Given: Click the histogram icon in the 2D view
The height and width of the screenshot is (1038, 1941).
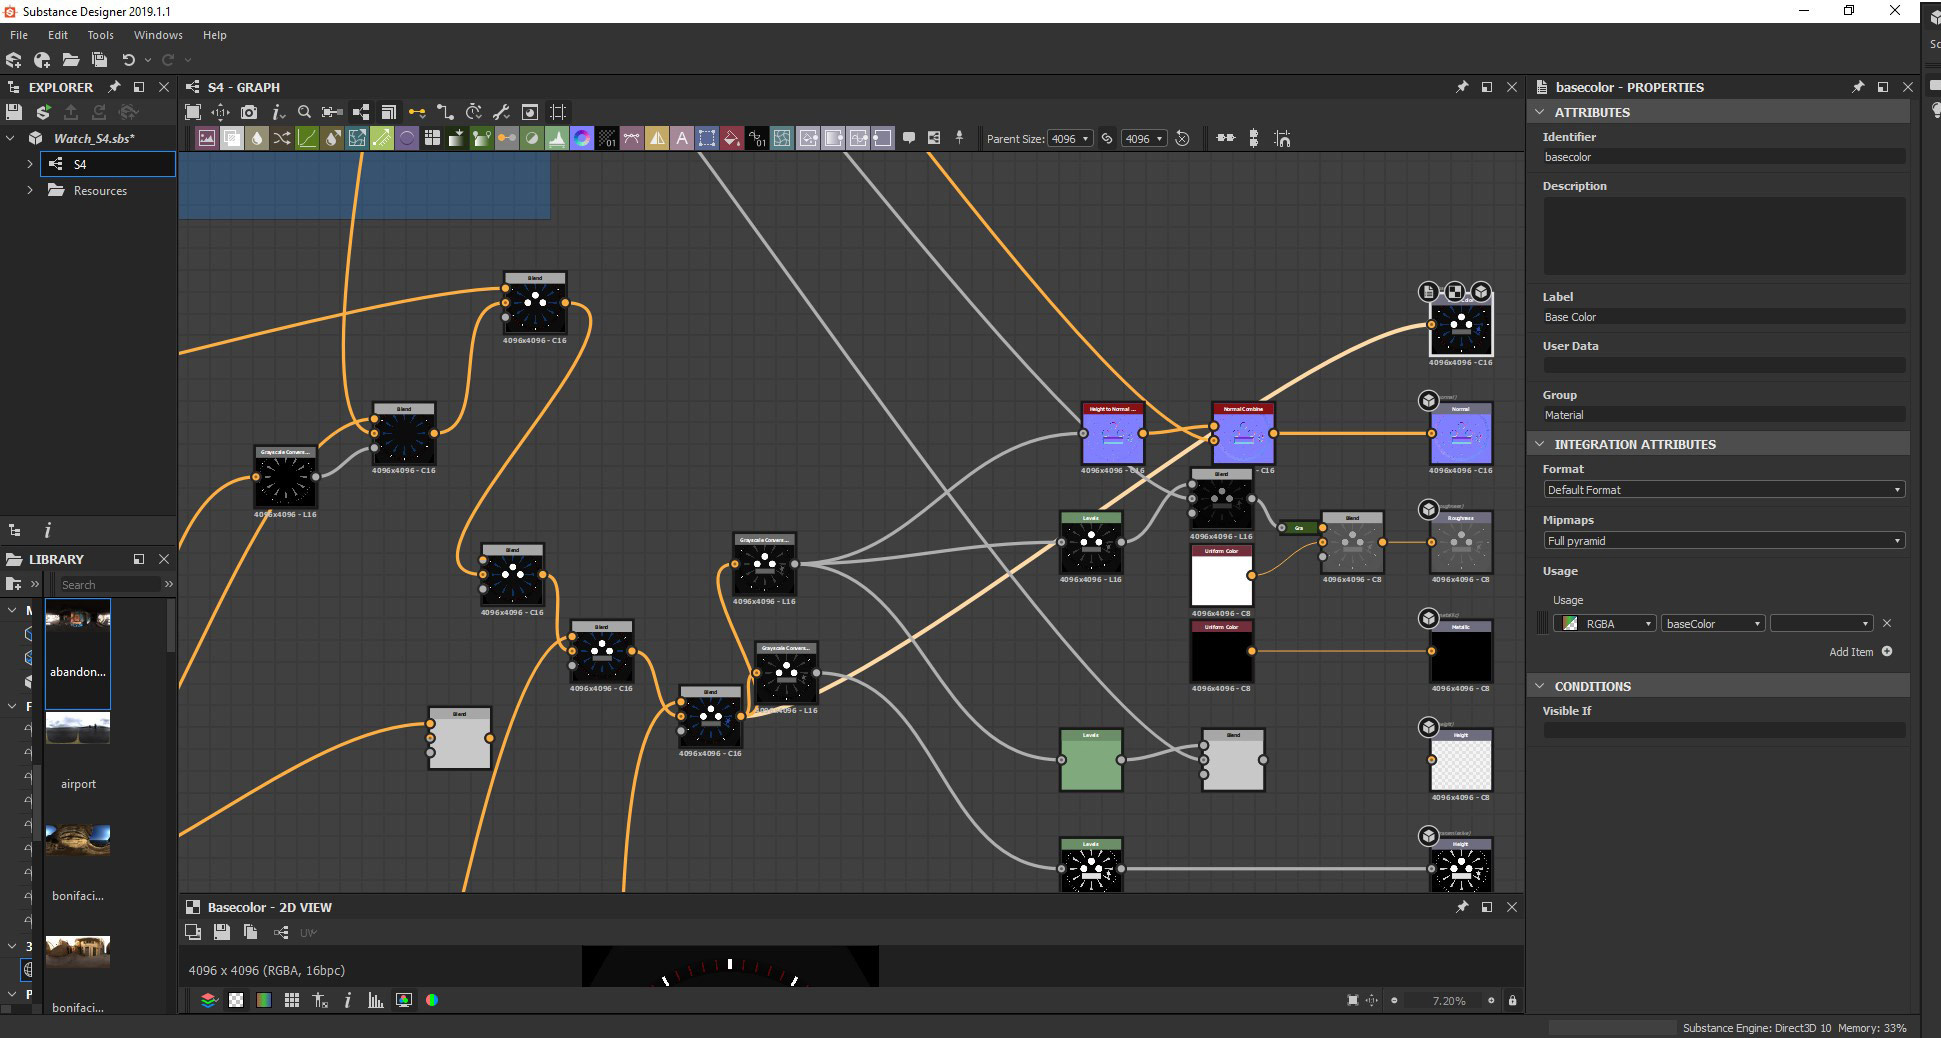Looking at the screenshot, I should 375,1000.
